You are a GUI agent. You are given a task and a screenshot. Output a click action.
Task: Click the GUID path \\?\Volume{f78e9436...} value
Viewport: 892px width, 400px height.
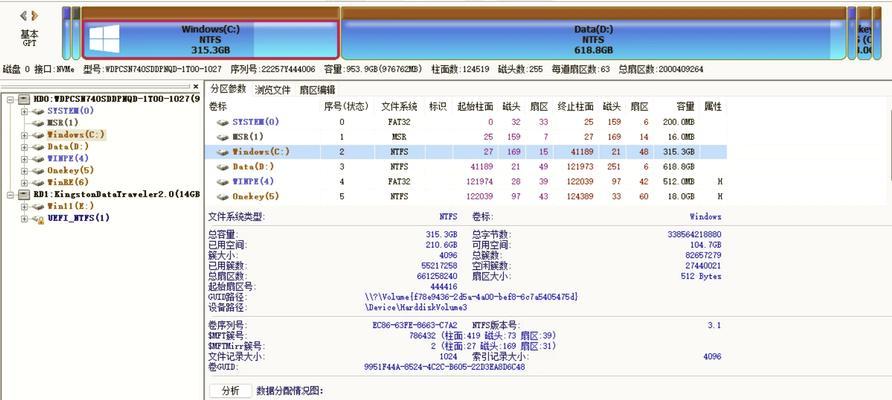click(x=472, y=297)
